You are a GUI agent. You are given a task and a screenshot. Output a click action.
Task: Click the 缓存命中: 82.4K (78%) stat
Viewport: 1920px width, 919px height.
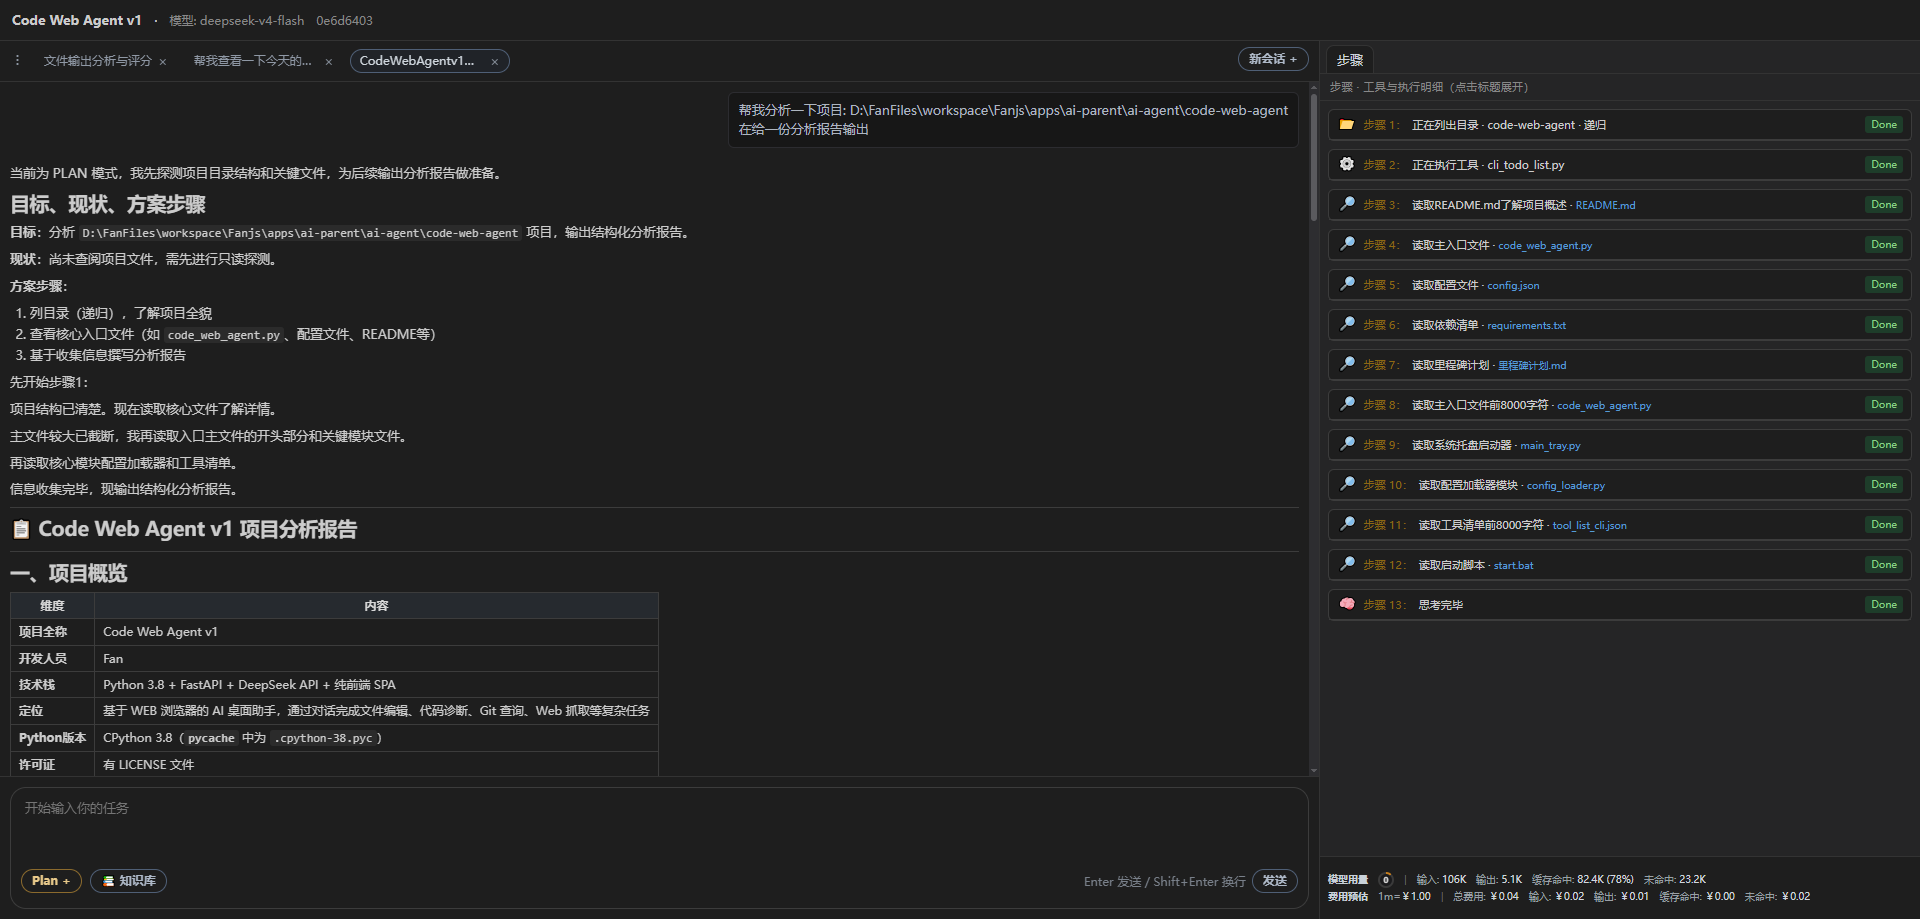1583,880
